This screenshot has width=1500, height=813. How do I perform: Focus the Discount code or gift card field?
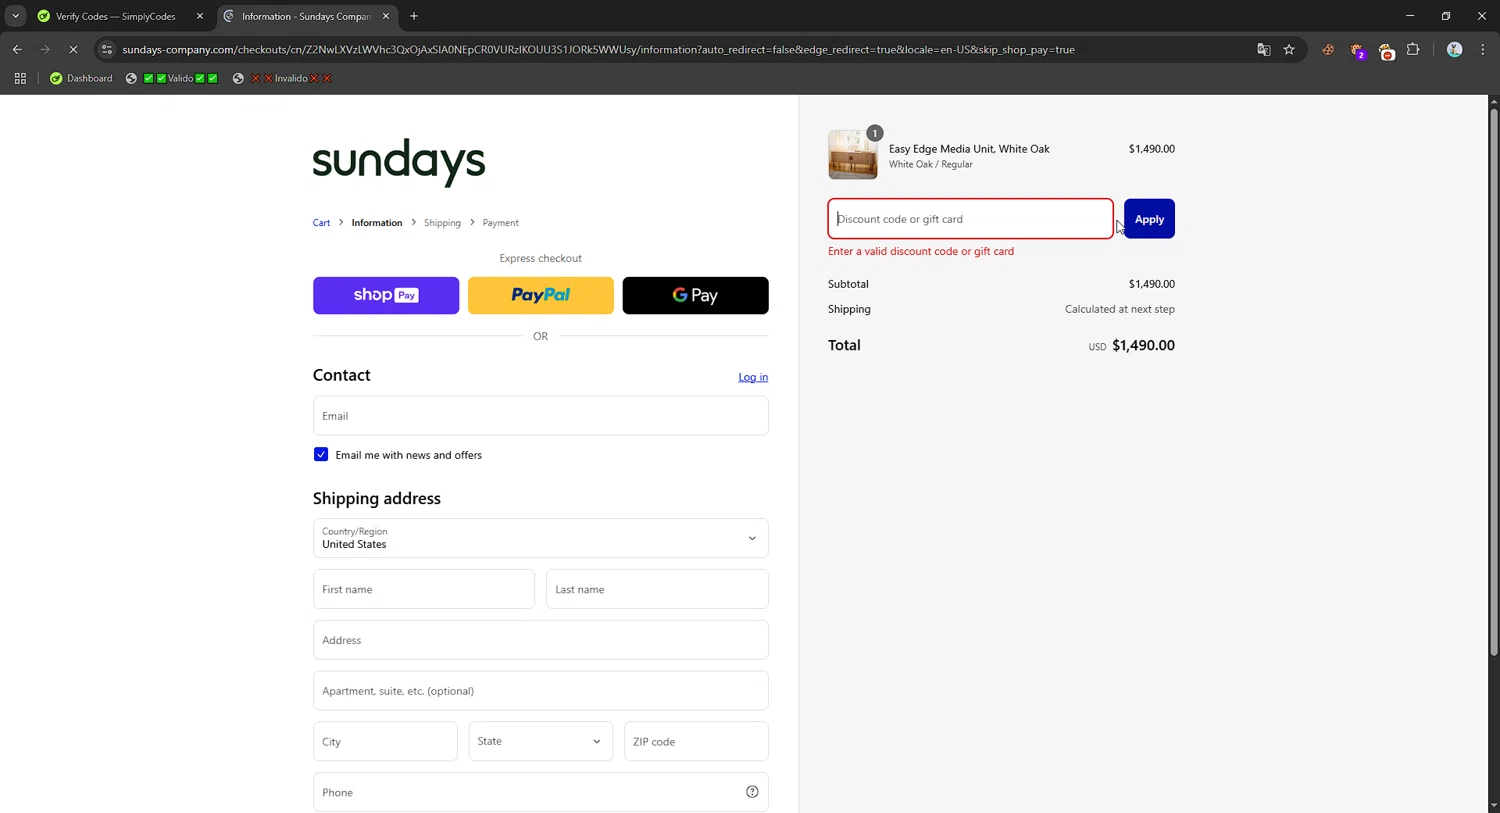970,219
